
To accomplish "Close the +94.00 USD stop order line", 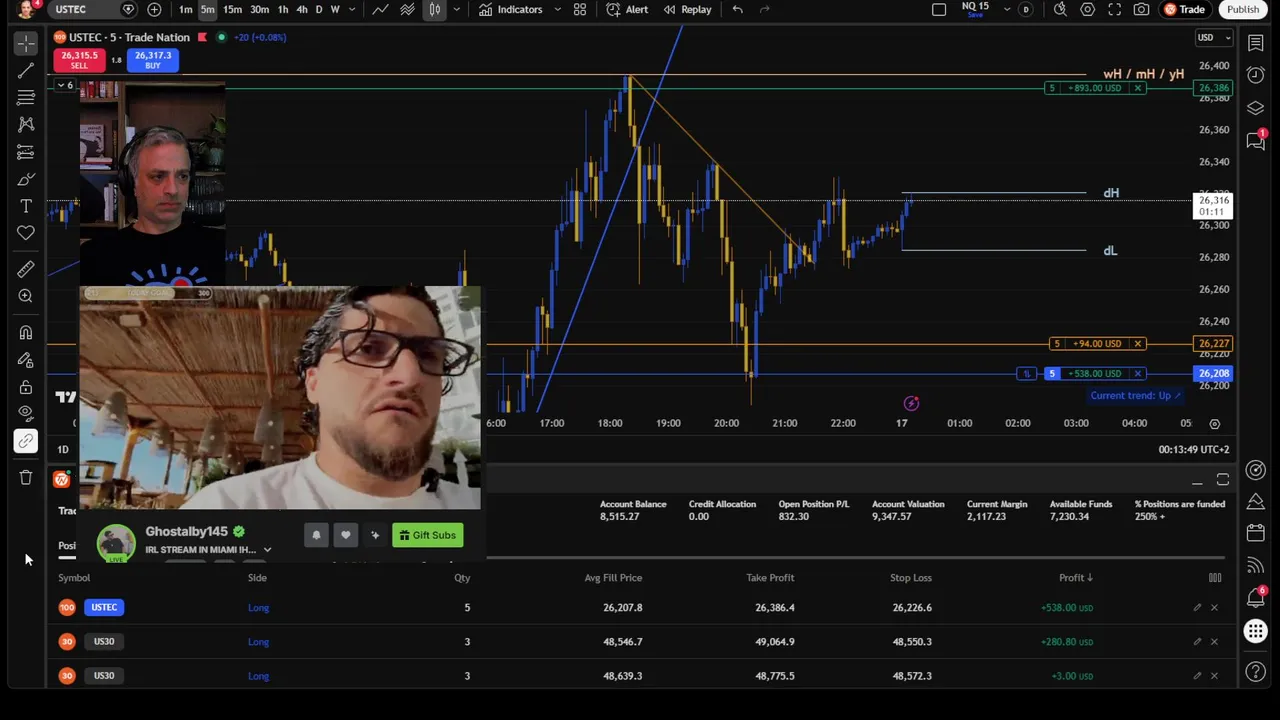I will 1137,344.
